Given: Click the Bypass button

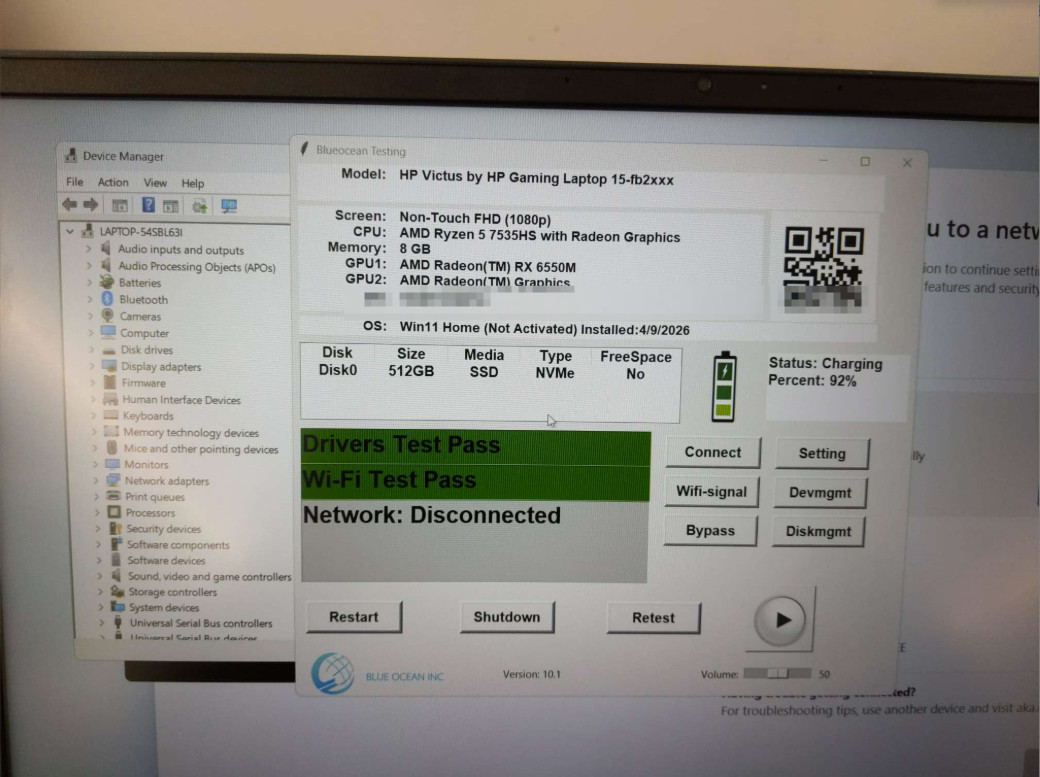Looking at the screenshot, I should point(710,531).
